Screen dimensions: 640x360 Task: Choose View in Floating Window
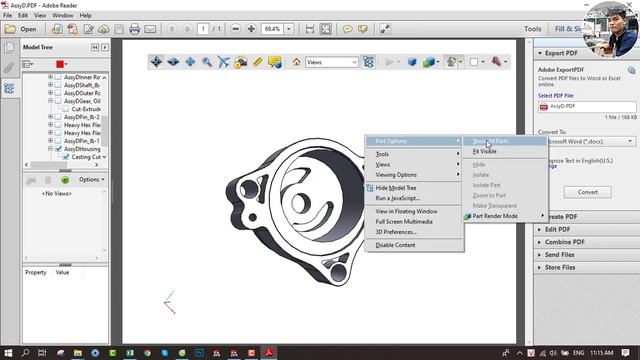(x=414, y=211)
